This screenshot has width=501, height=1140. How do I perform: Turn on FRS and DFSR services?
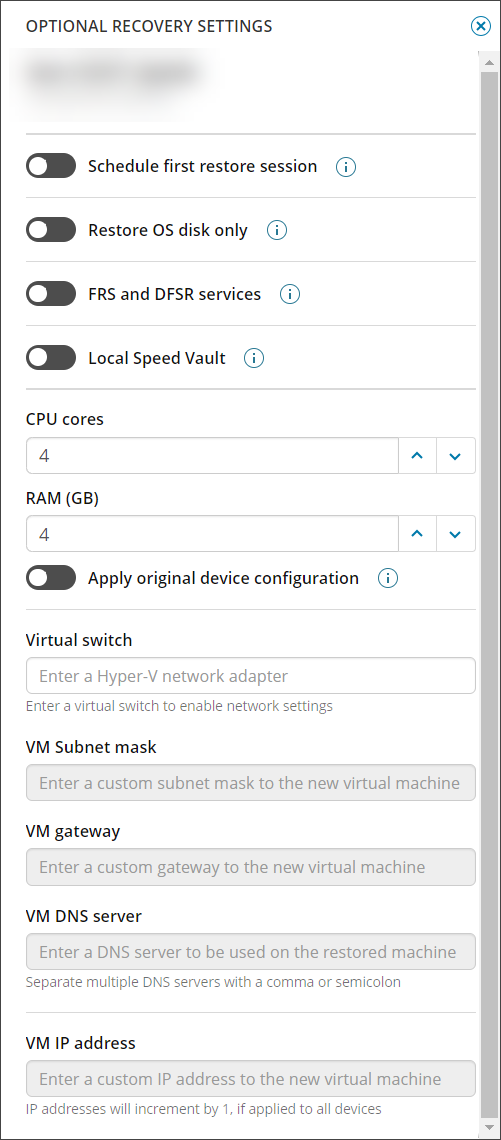point(51,294)
